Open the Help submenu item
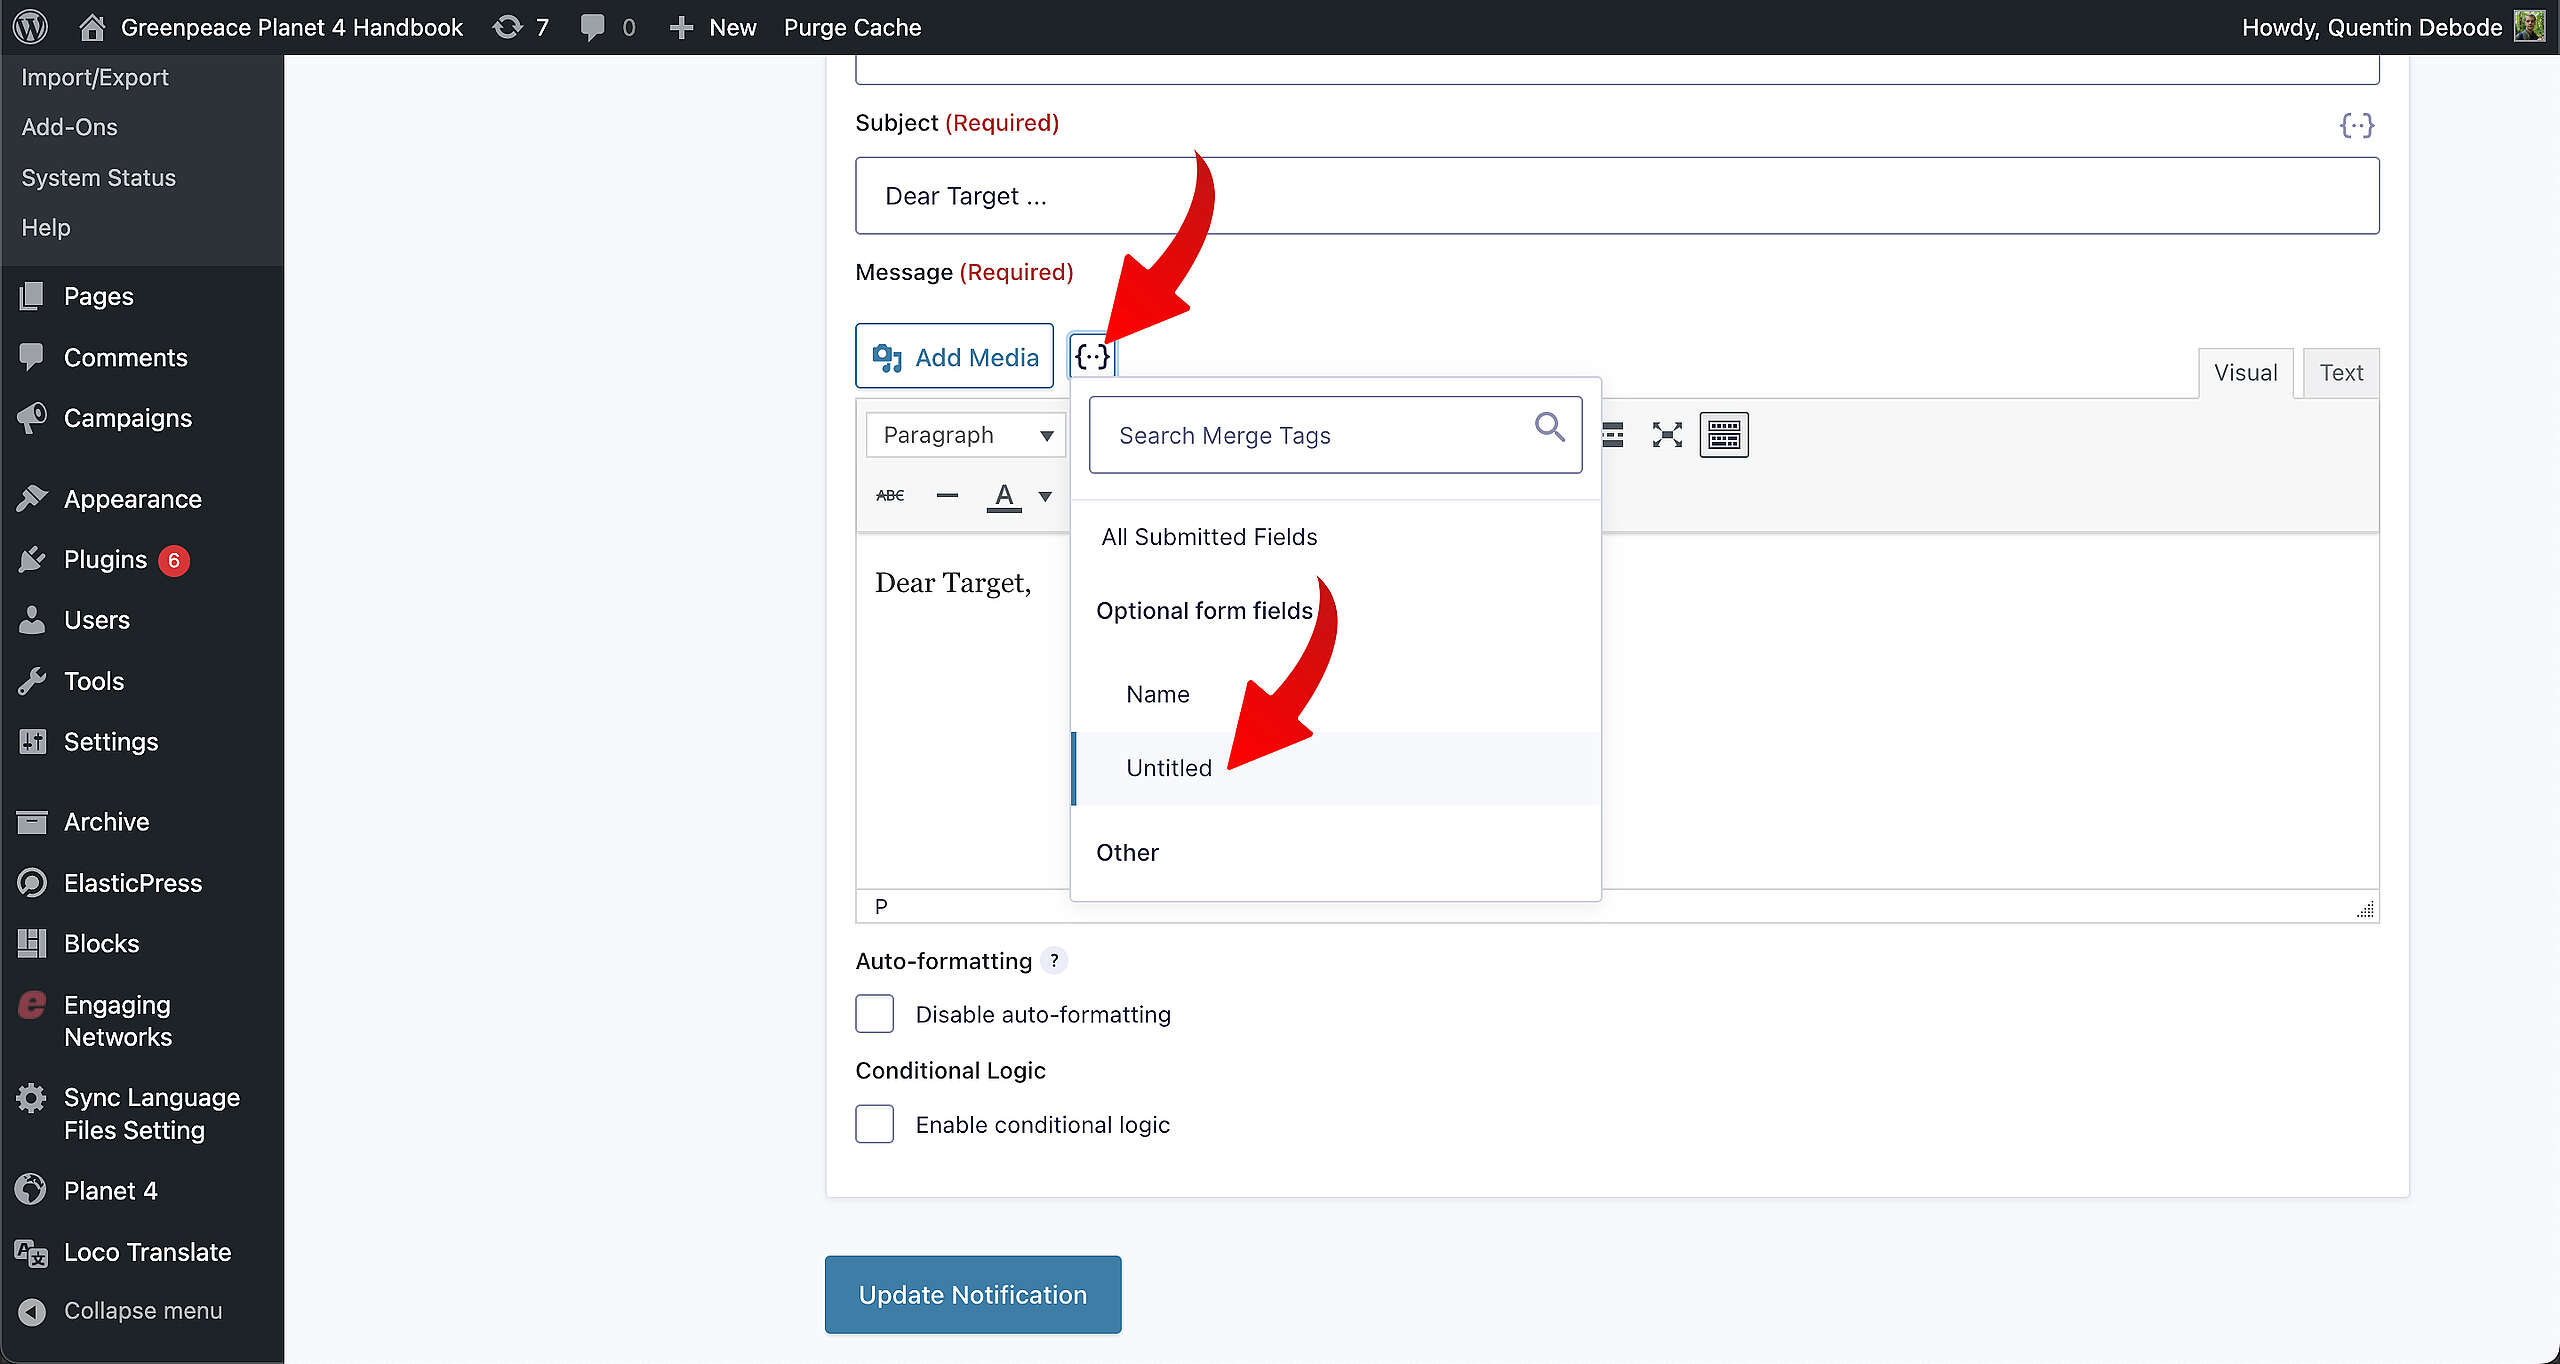Image resolution: width=2560 pixels, height=1364 pixels. 46,227
